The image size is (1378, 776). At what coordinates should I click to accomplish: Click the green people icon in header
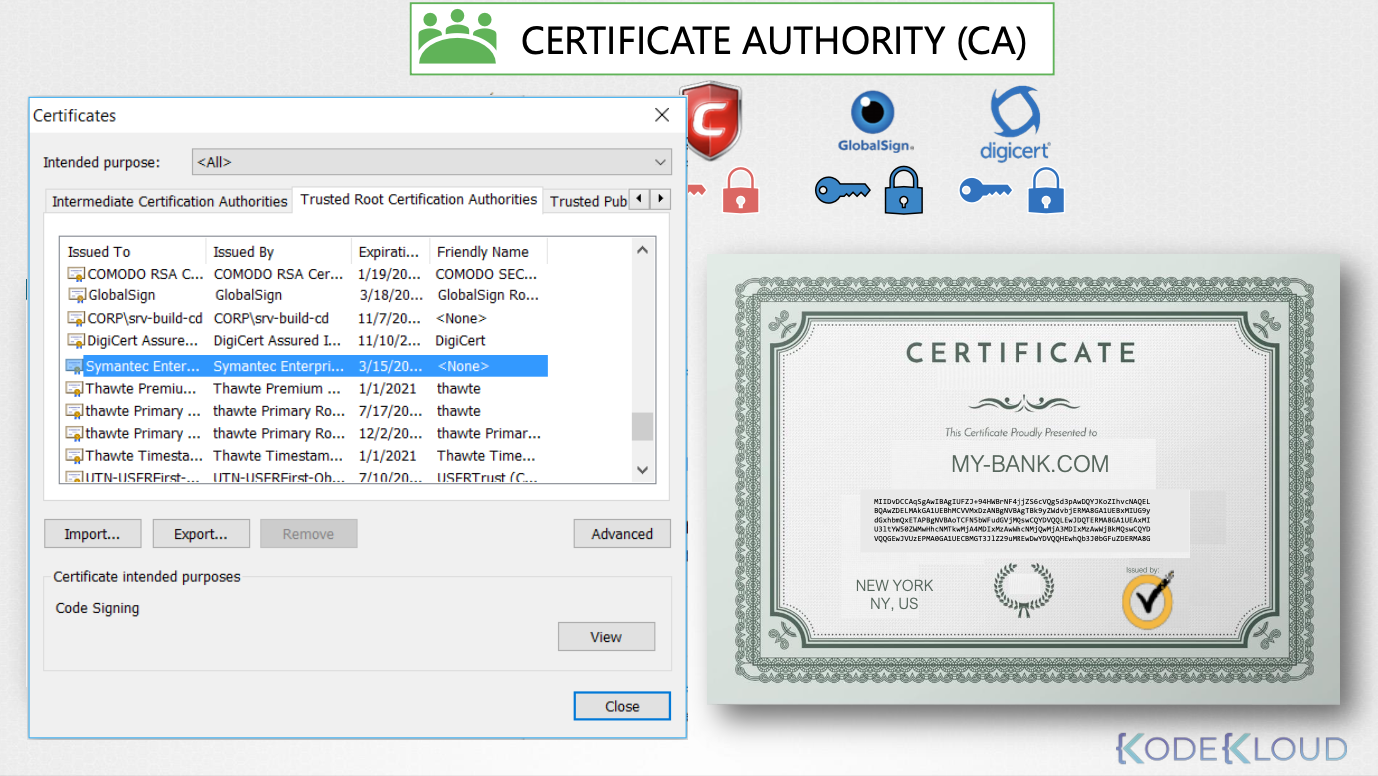point(457,38)
